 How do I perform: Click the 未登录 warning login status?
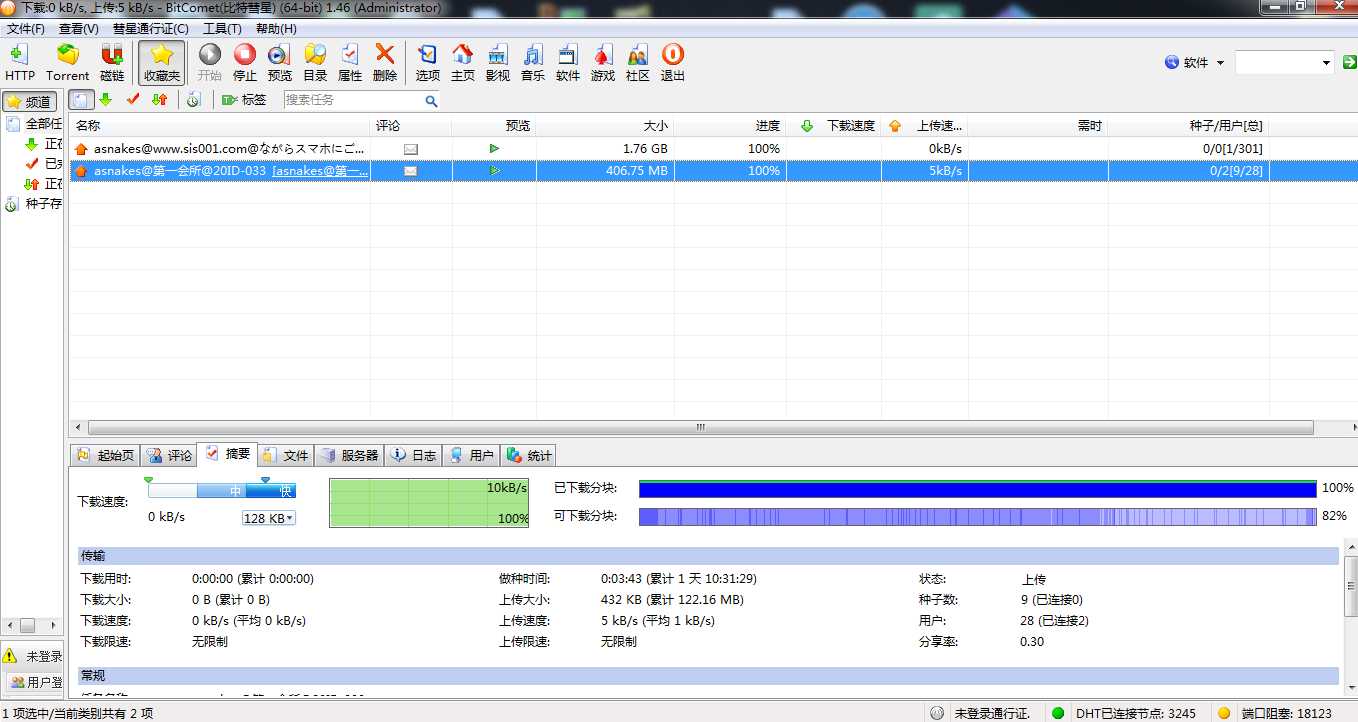click(x=34, y=656)
